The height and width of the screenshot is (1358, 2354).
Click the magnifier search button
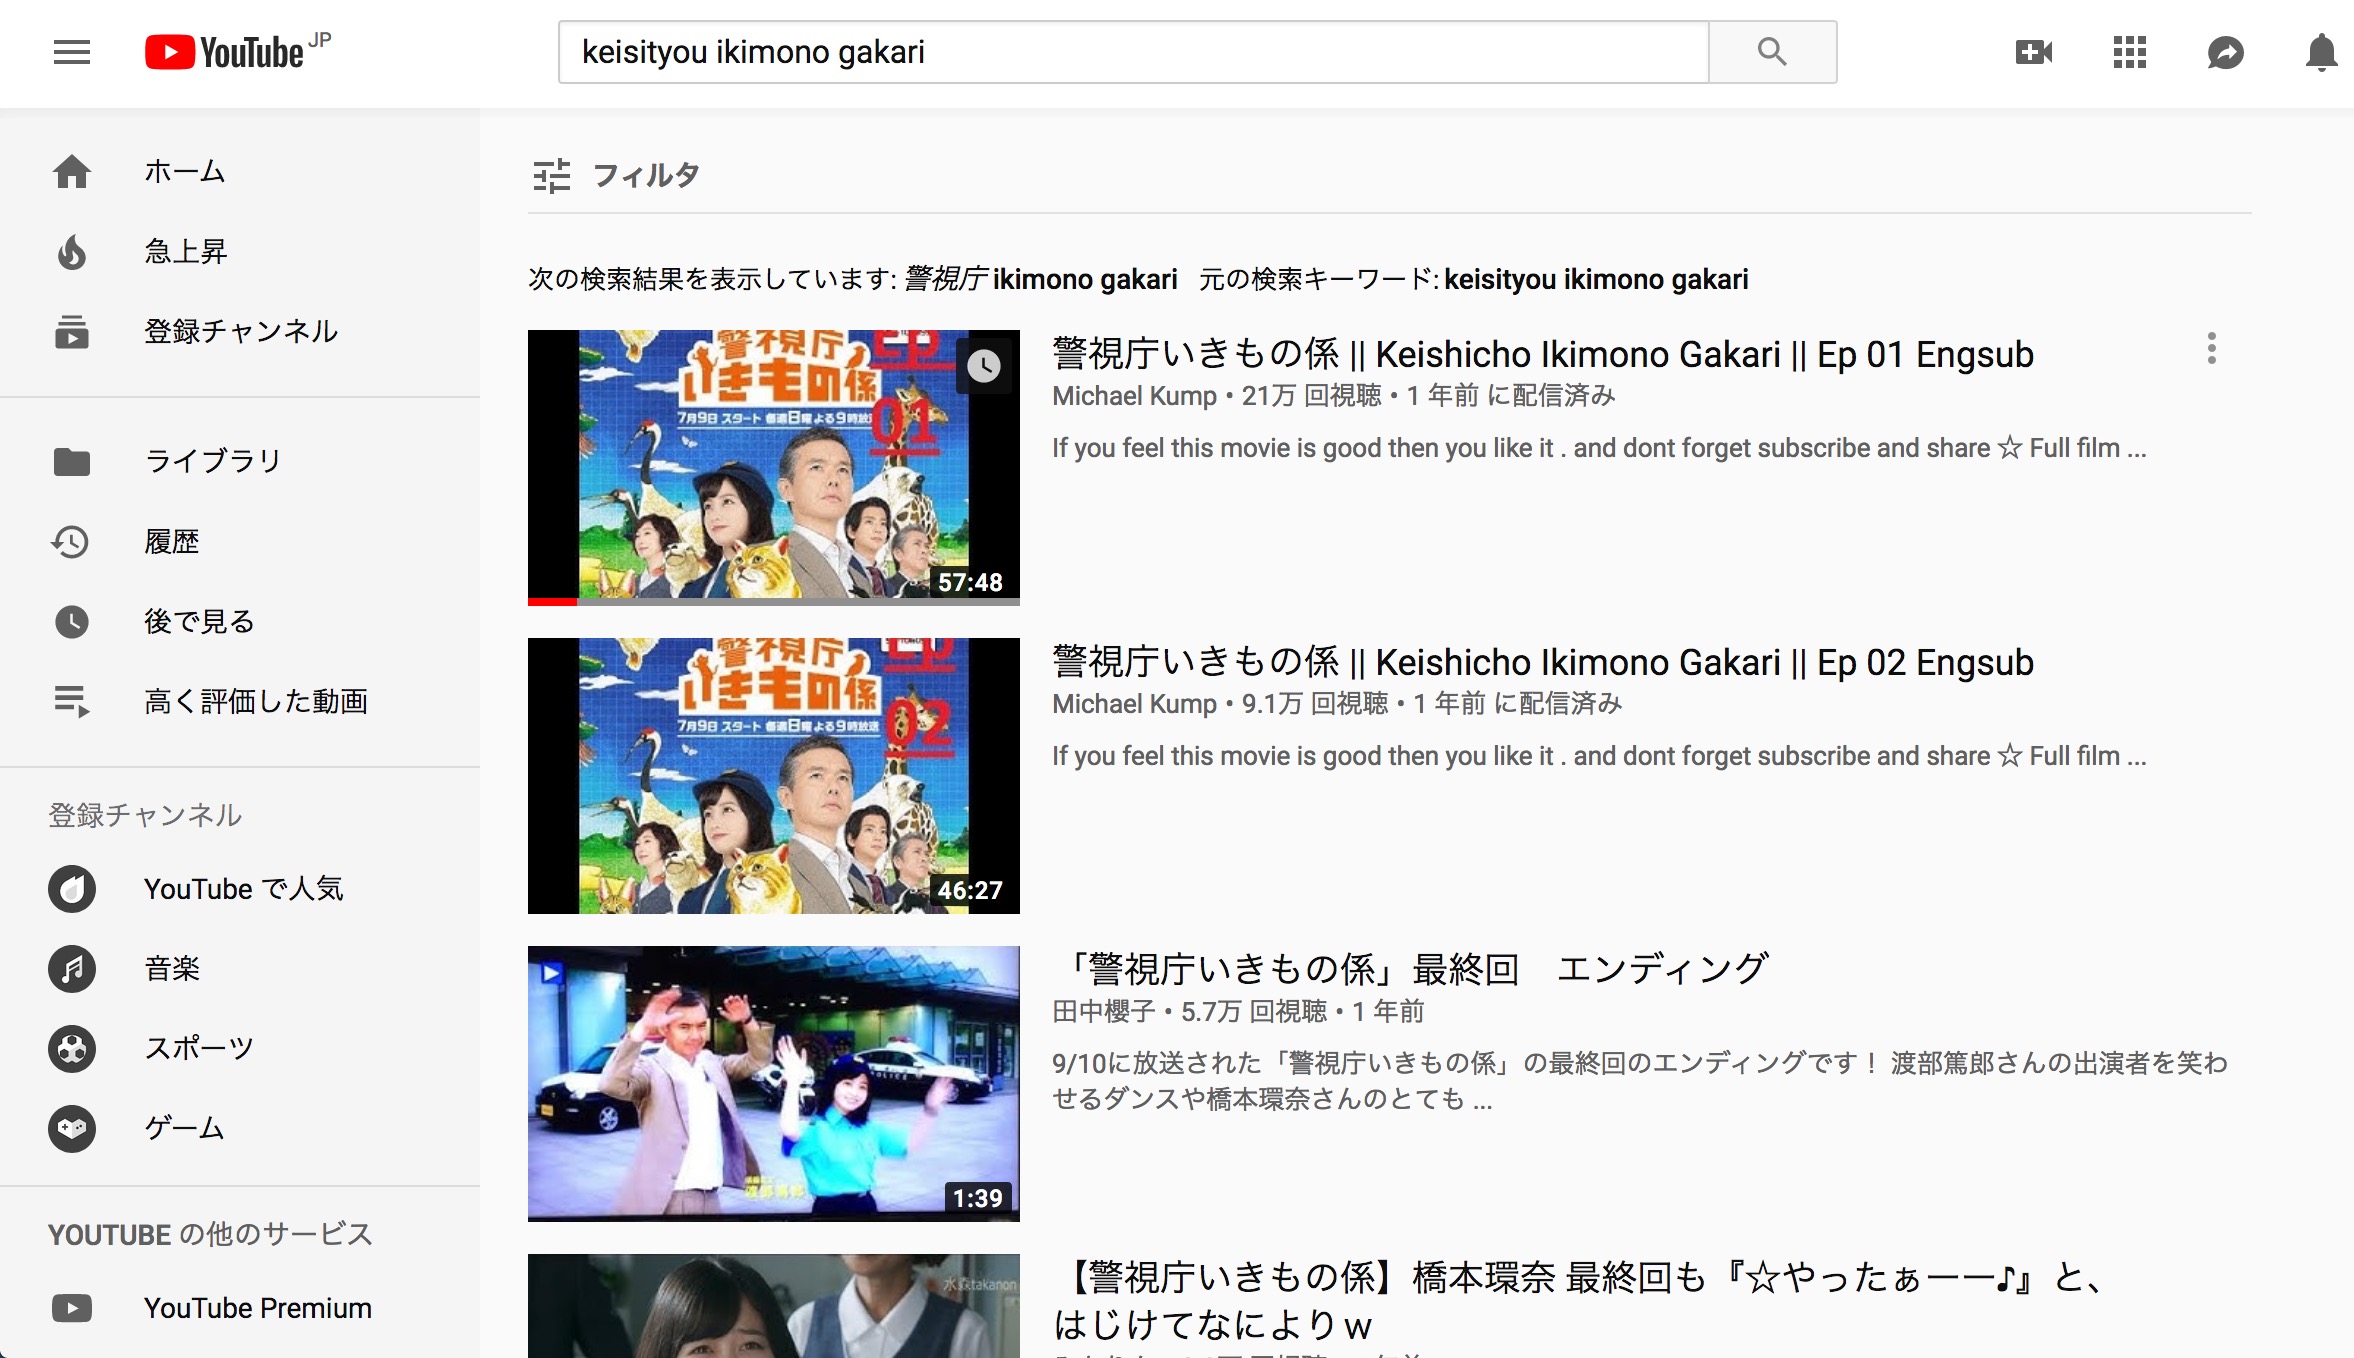click(x=1772, y=52)
